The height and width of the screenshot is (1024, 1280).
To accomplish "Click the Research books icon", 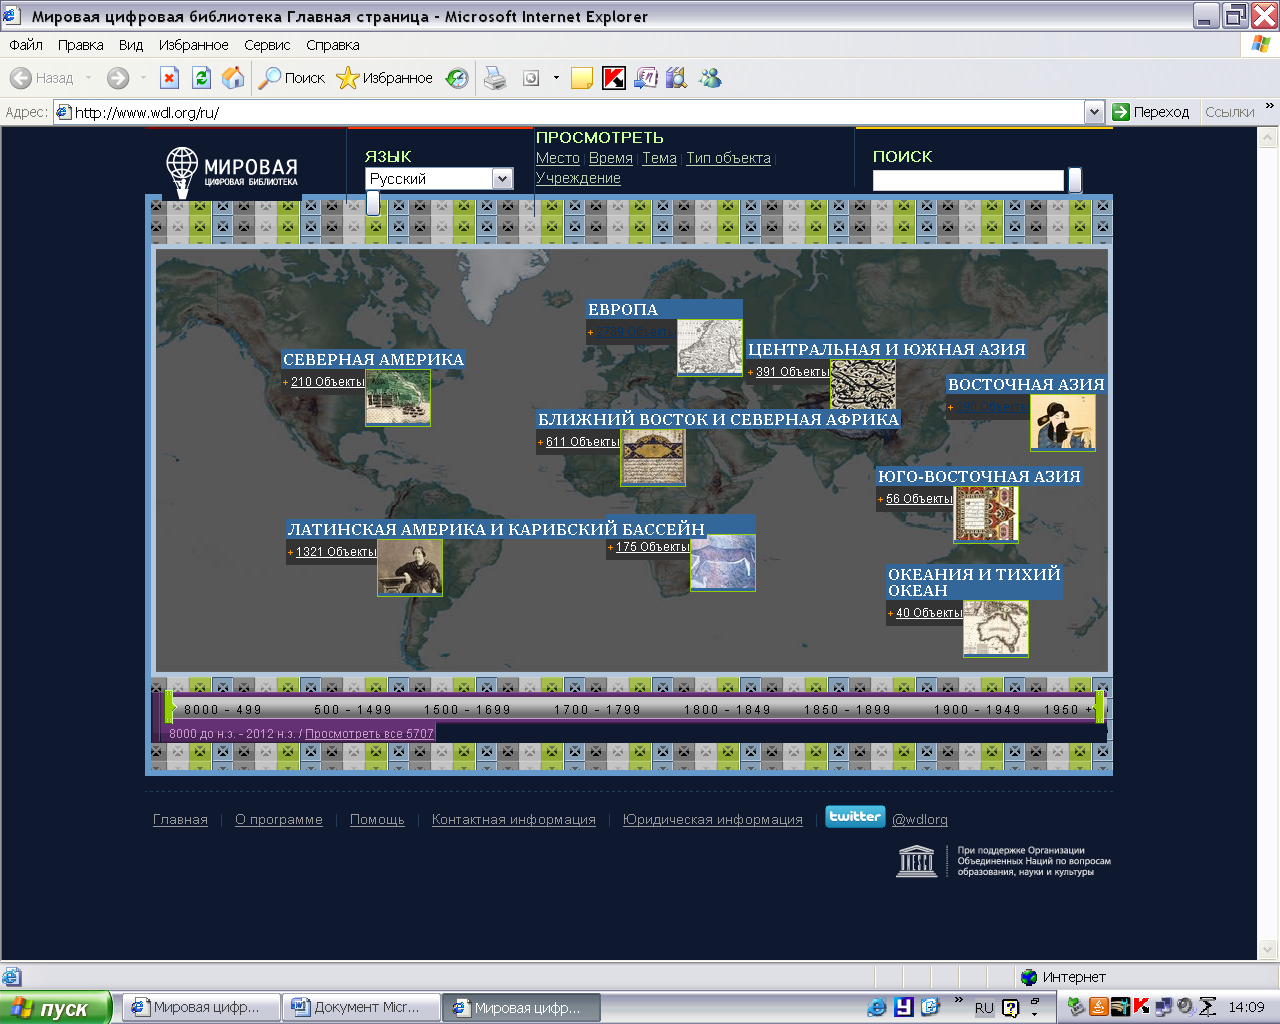I will click(x=677, y=78).
